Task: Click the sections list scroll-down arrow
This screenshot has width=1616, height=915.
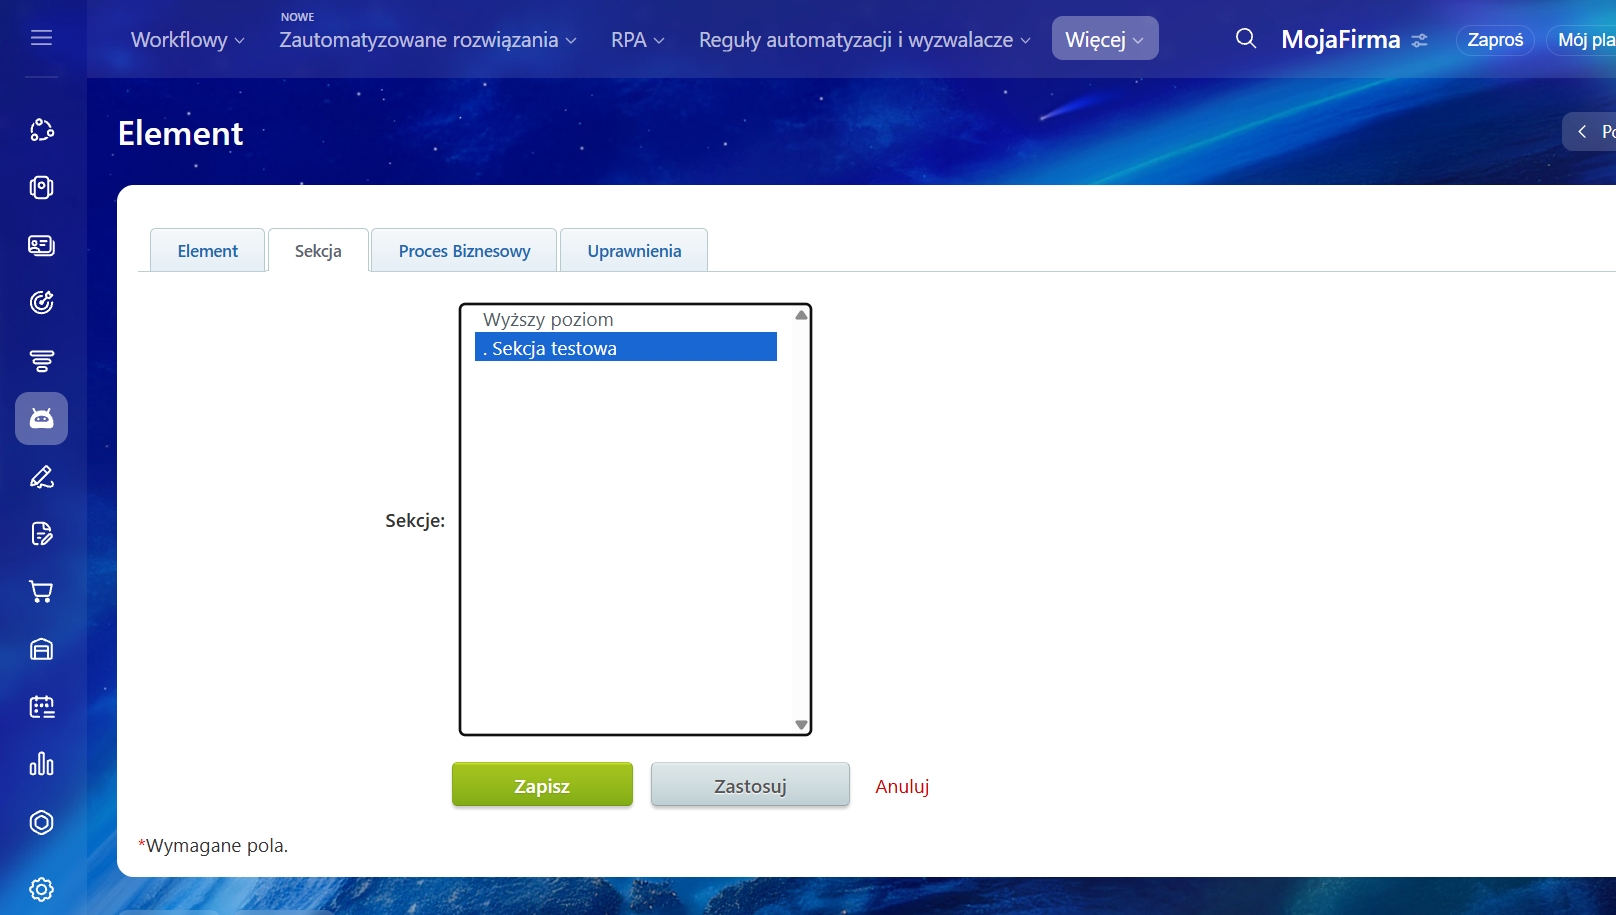Action: (801, 725)
